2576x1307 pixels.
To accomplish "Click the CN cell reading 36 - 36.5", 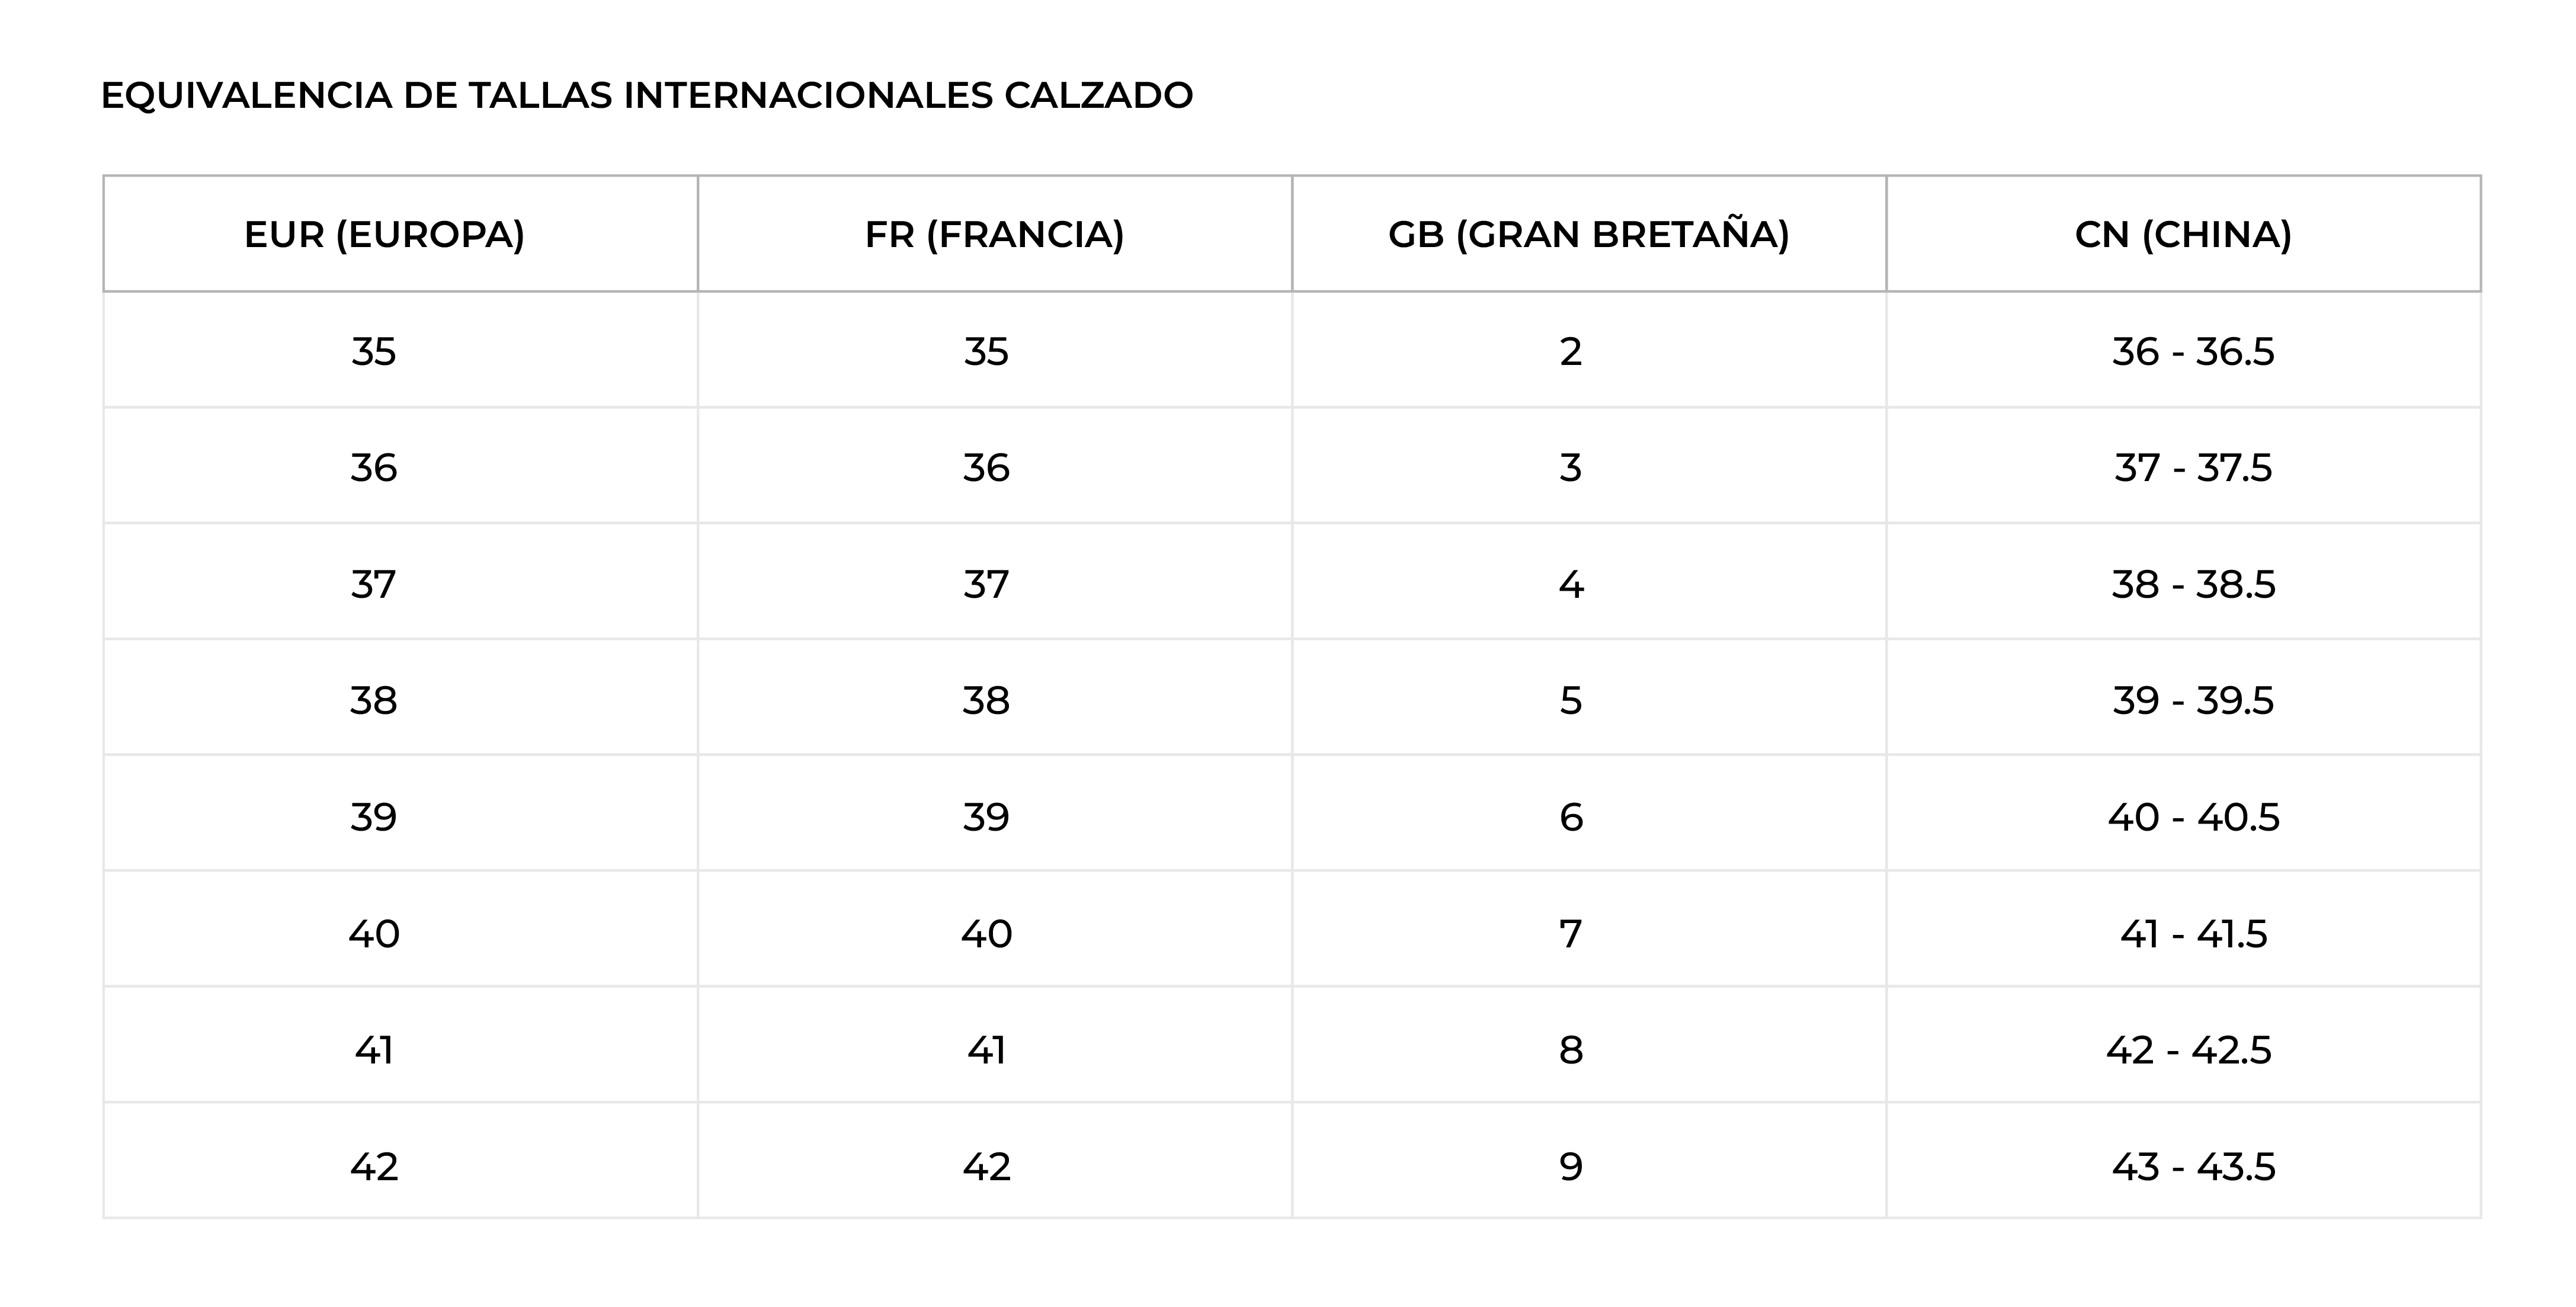I will pos(2192,352).
